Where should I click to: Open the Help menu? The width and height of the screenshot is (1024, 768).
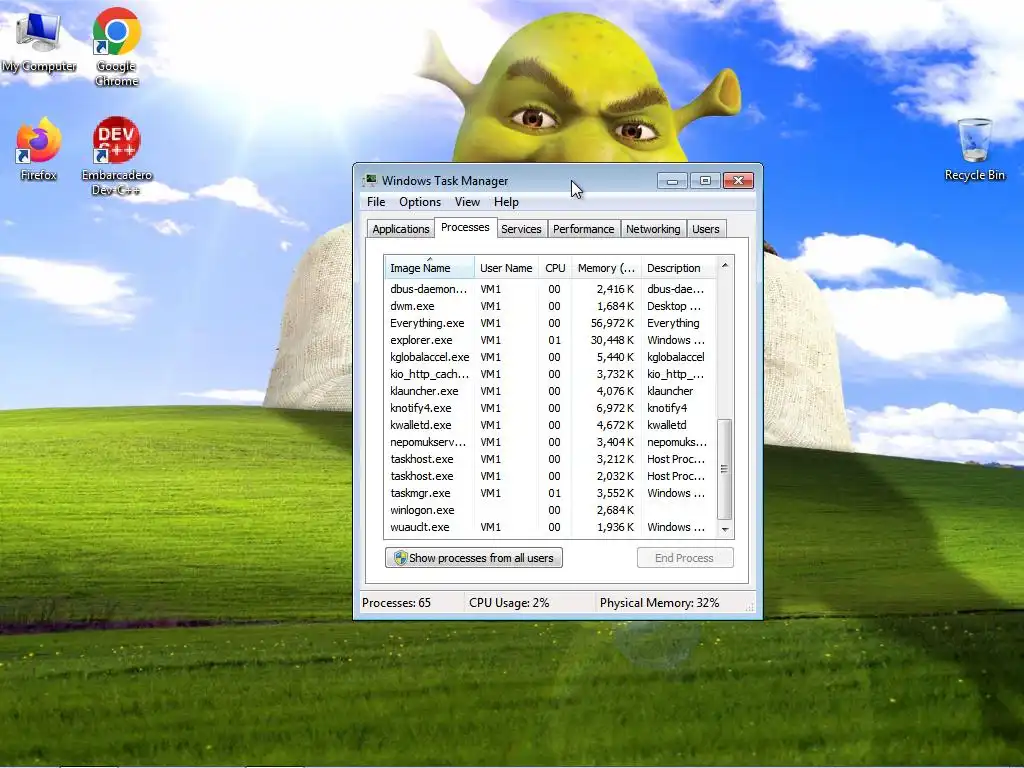click(506, 202)
